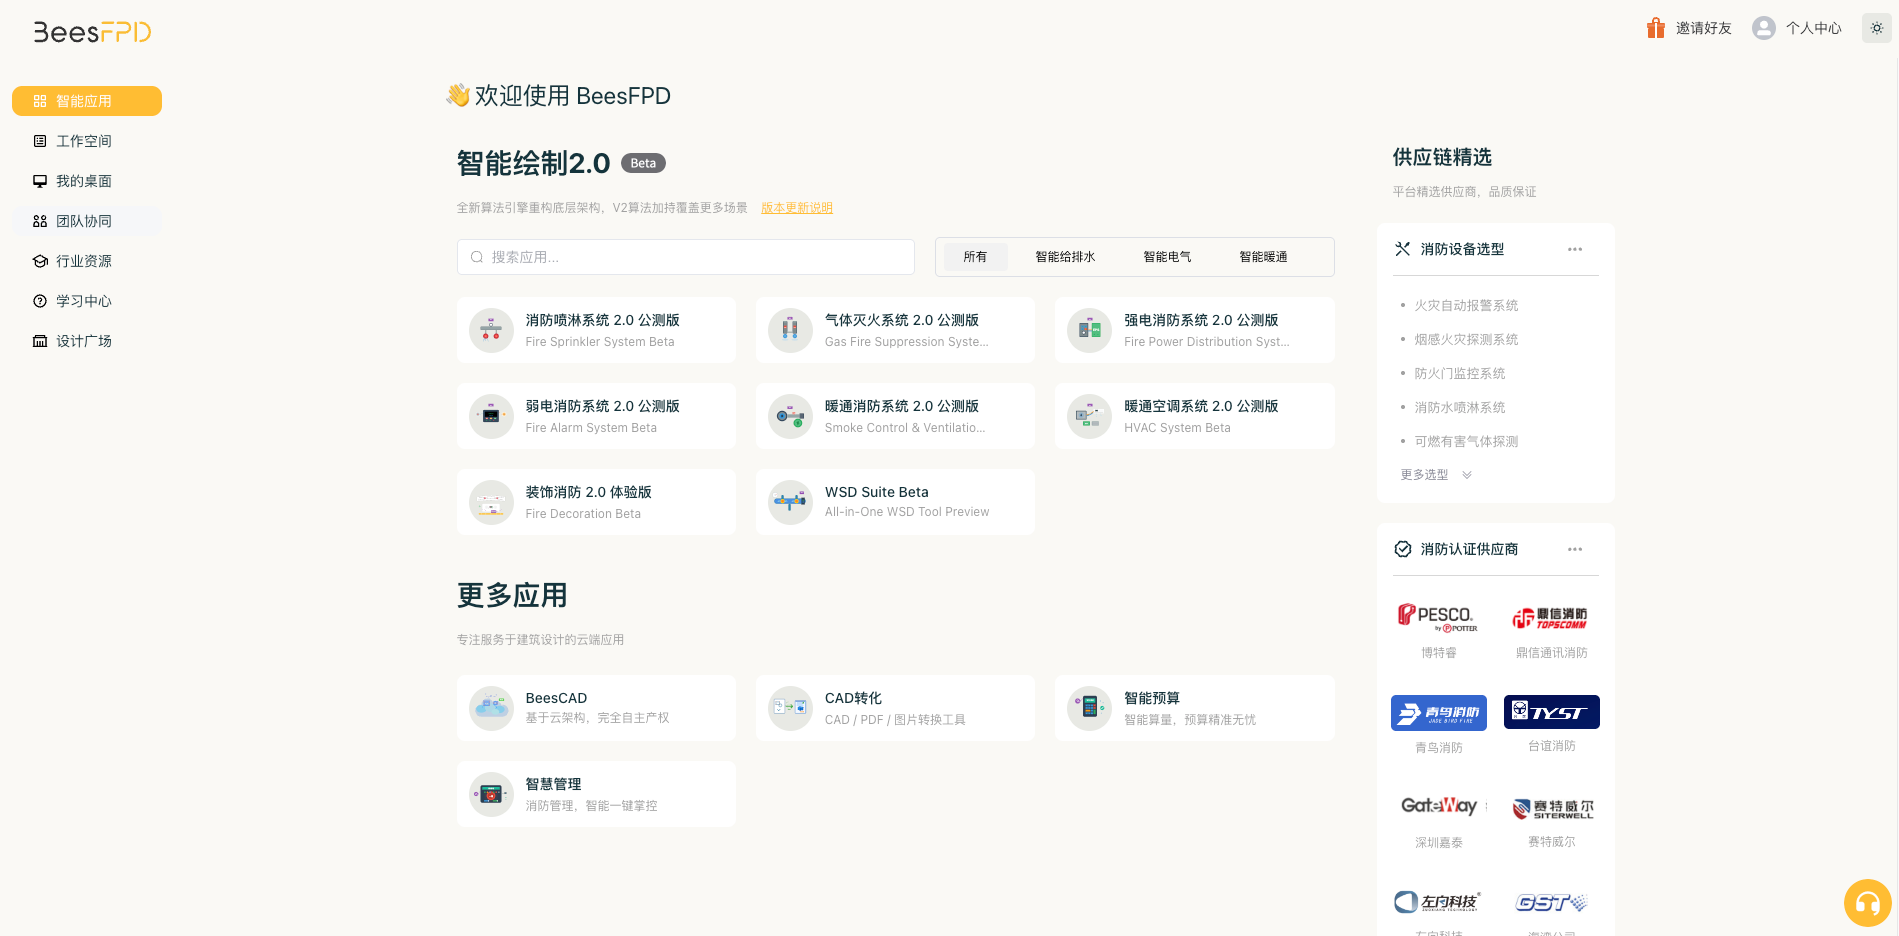
Task: Launch 消防喷淋系统 2.0 公测版 app icon
Action: [491, 329]
